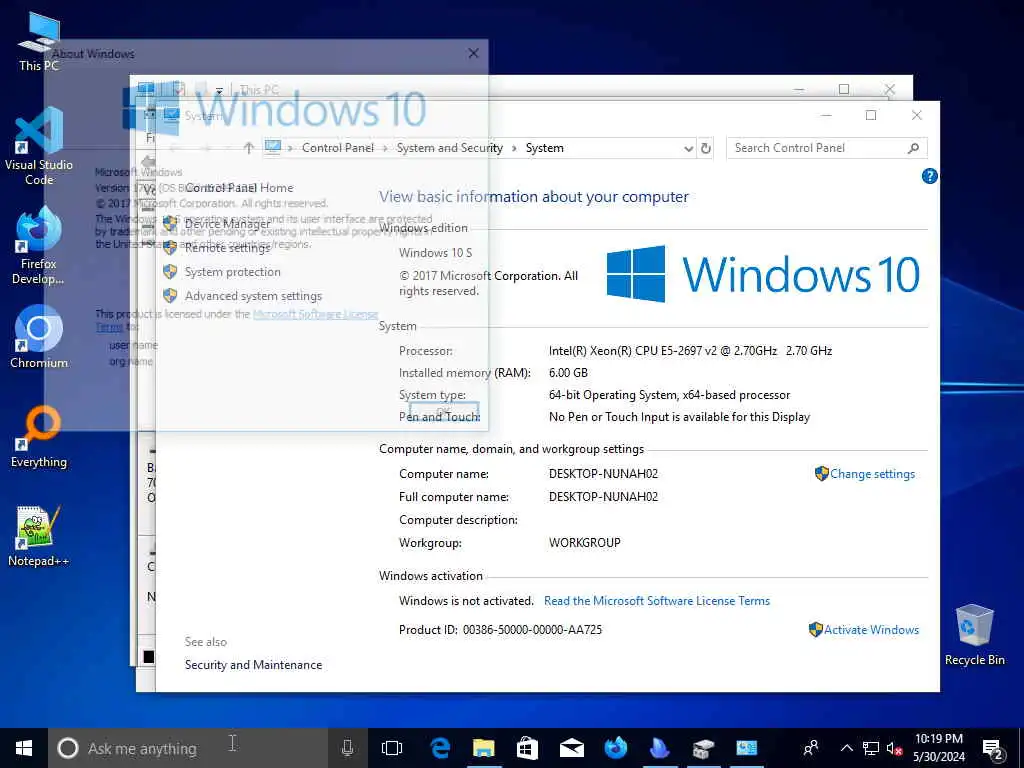This screenshot has height=768, width=1024.
Task: Click the computer icon in address bar
Action: click(x=273, y=148)
